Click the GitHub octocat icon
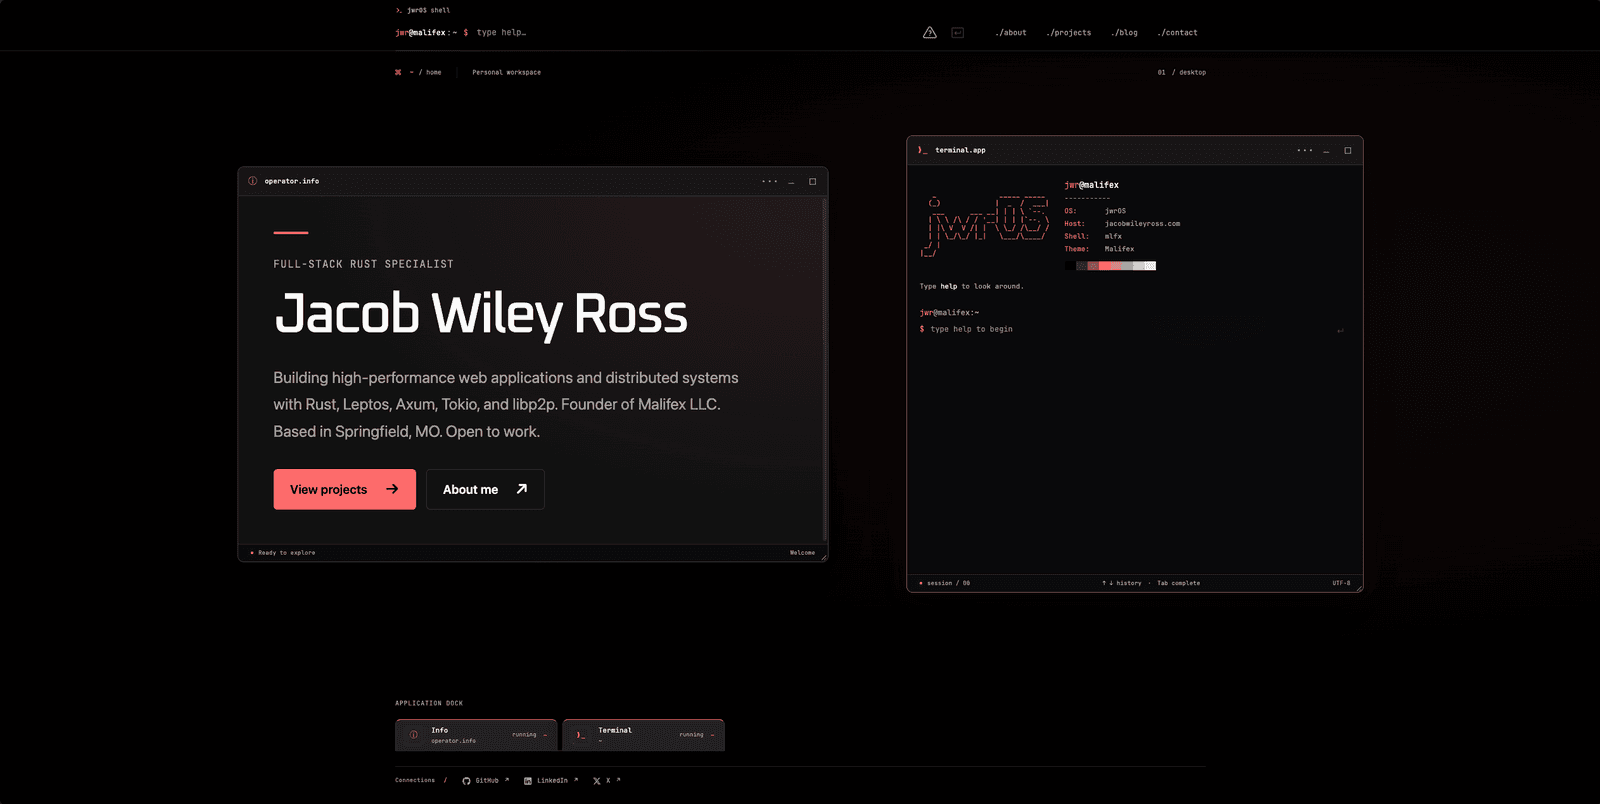 (x=466, y=781)
